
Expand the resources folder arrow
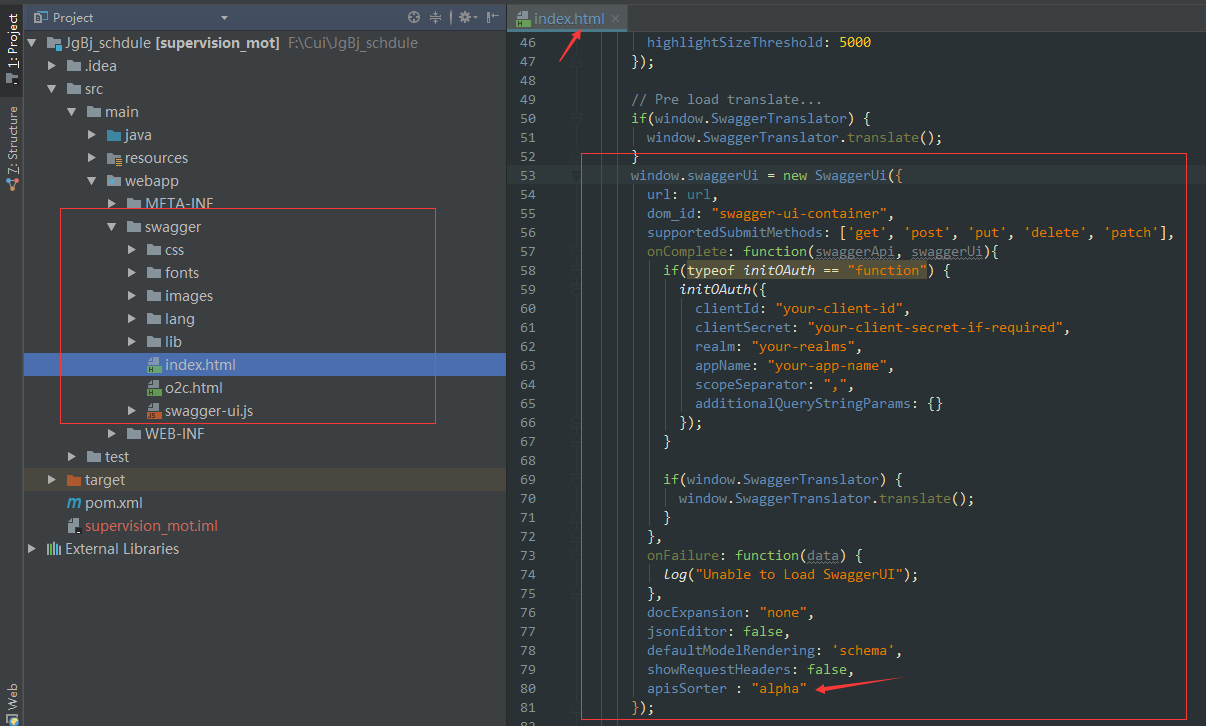pos(92,158)
